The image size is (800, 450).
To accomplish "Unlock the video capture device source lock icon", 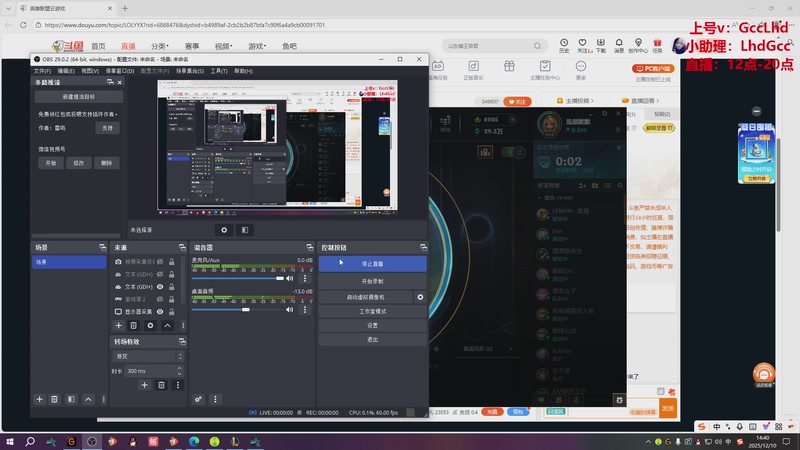I will pyautogui.click(x=171, y=262).
